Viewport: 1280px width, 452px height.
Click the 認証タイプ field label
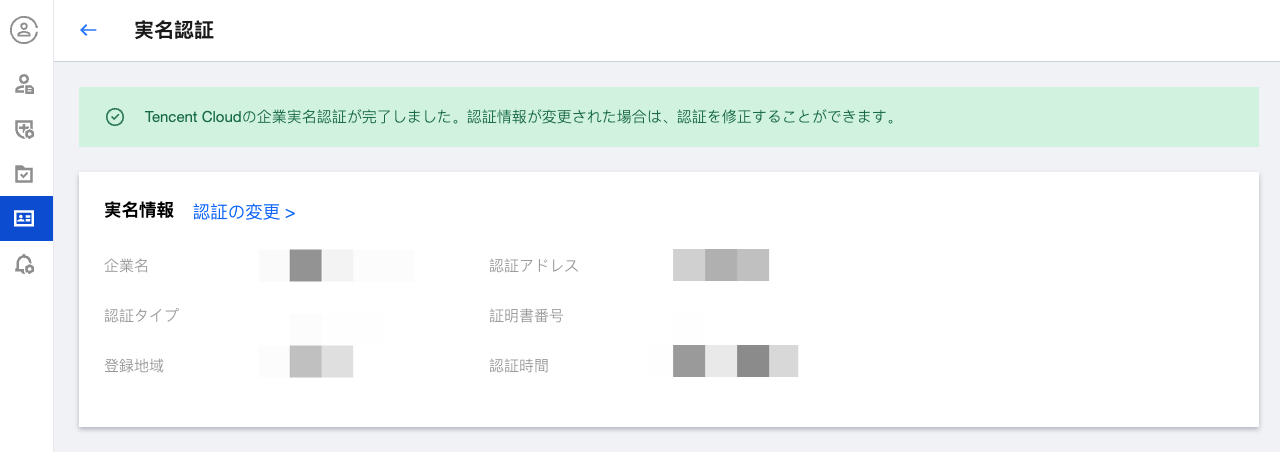(142, 316)
